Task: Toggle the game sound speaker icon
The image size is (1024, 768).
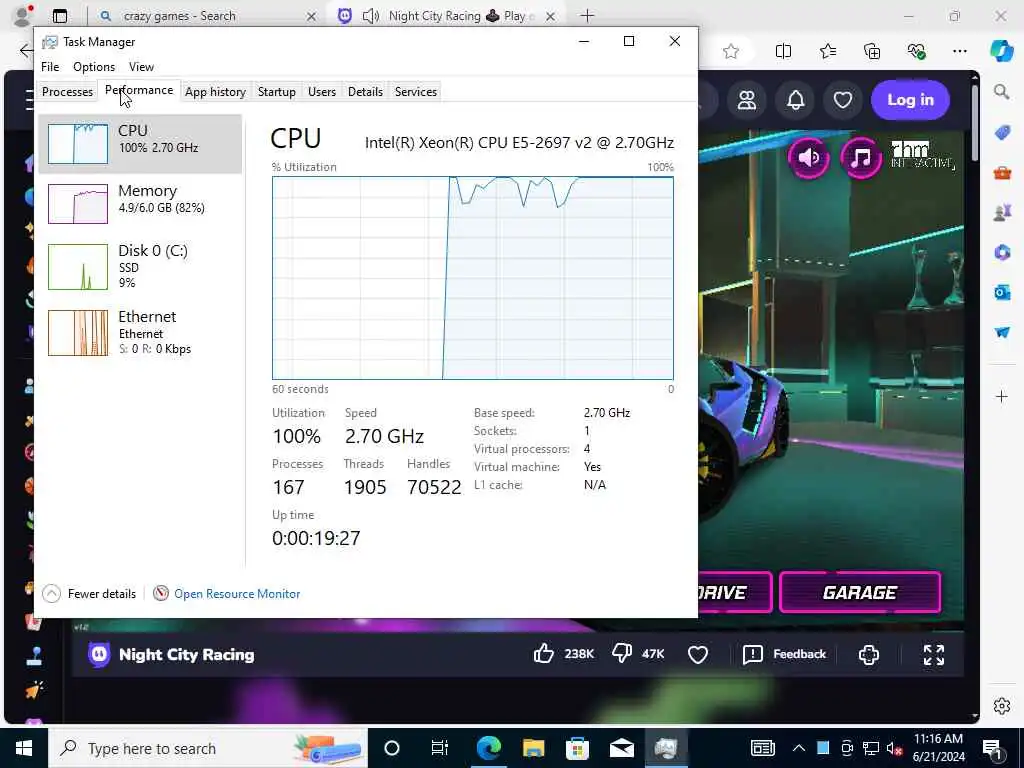Action: click(808, 157)
